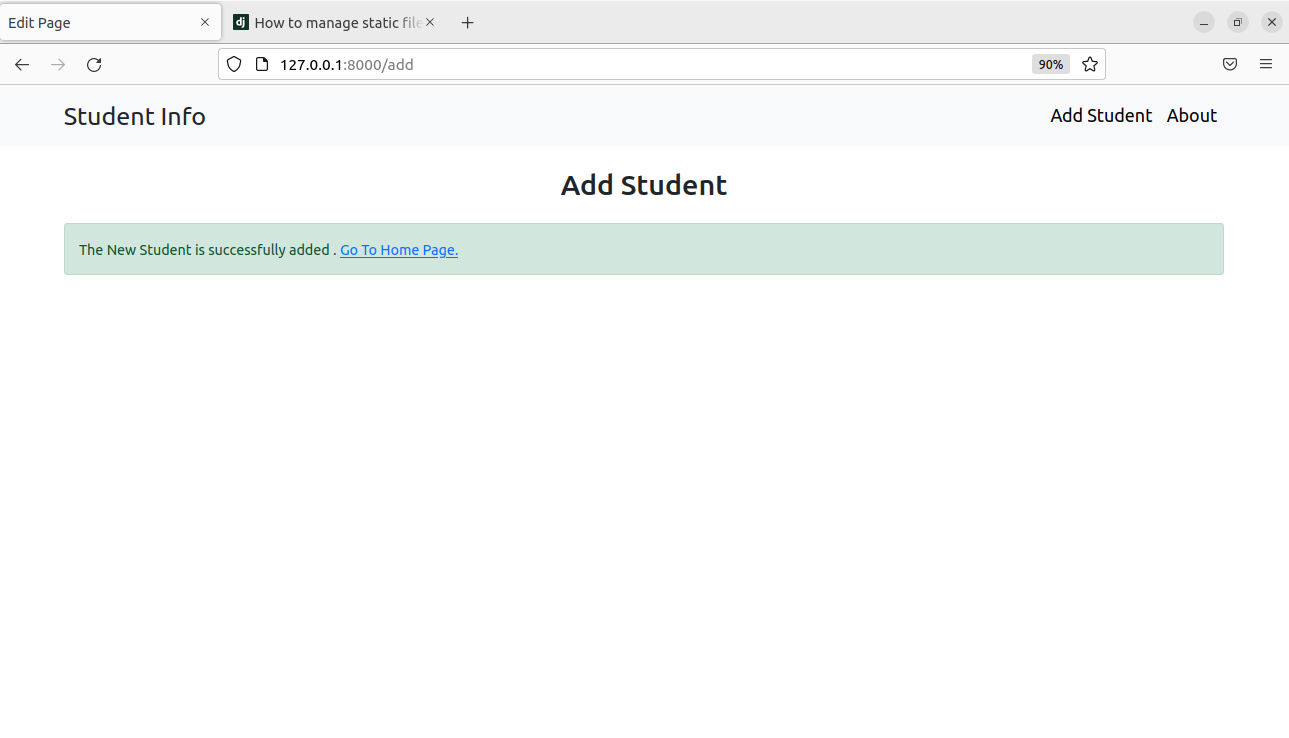Viewport: 1289px width, 738px height.
Task: Open a new tab with the plus button
Action: 467,21
